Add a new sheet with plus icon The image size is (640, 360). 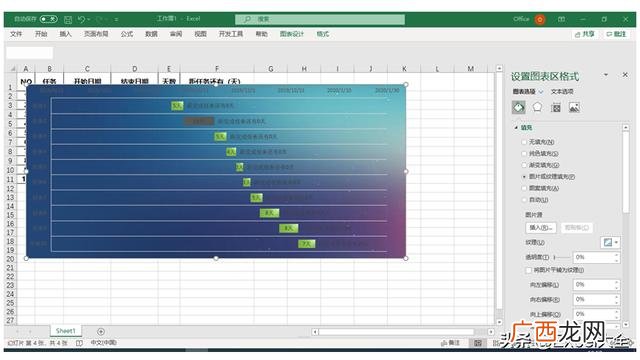point(101,331)
